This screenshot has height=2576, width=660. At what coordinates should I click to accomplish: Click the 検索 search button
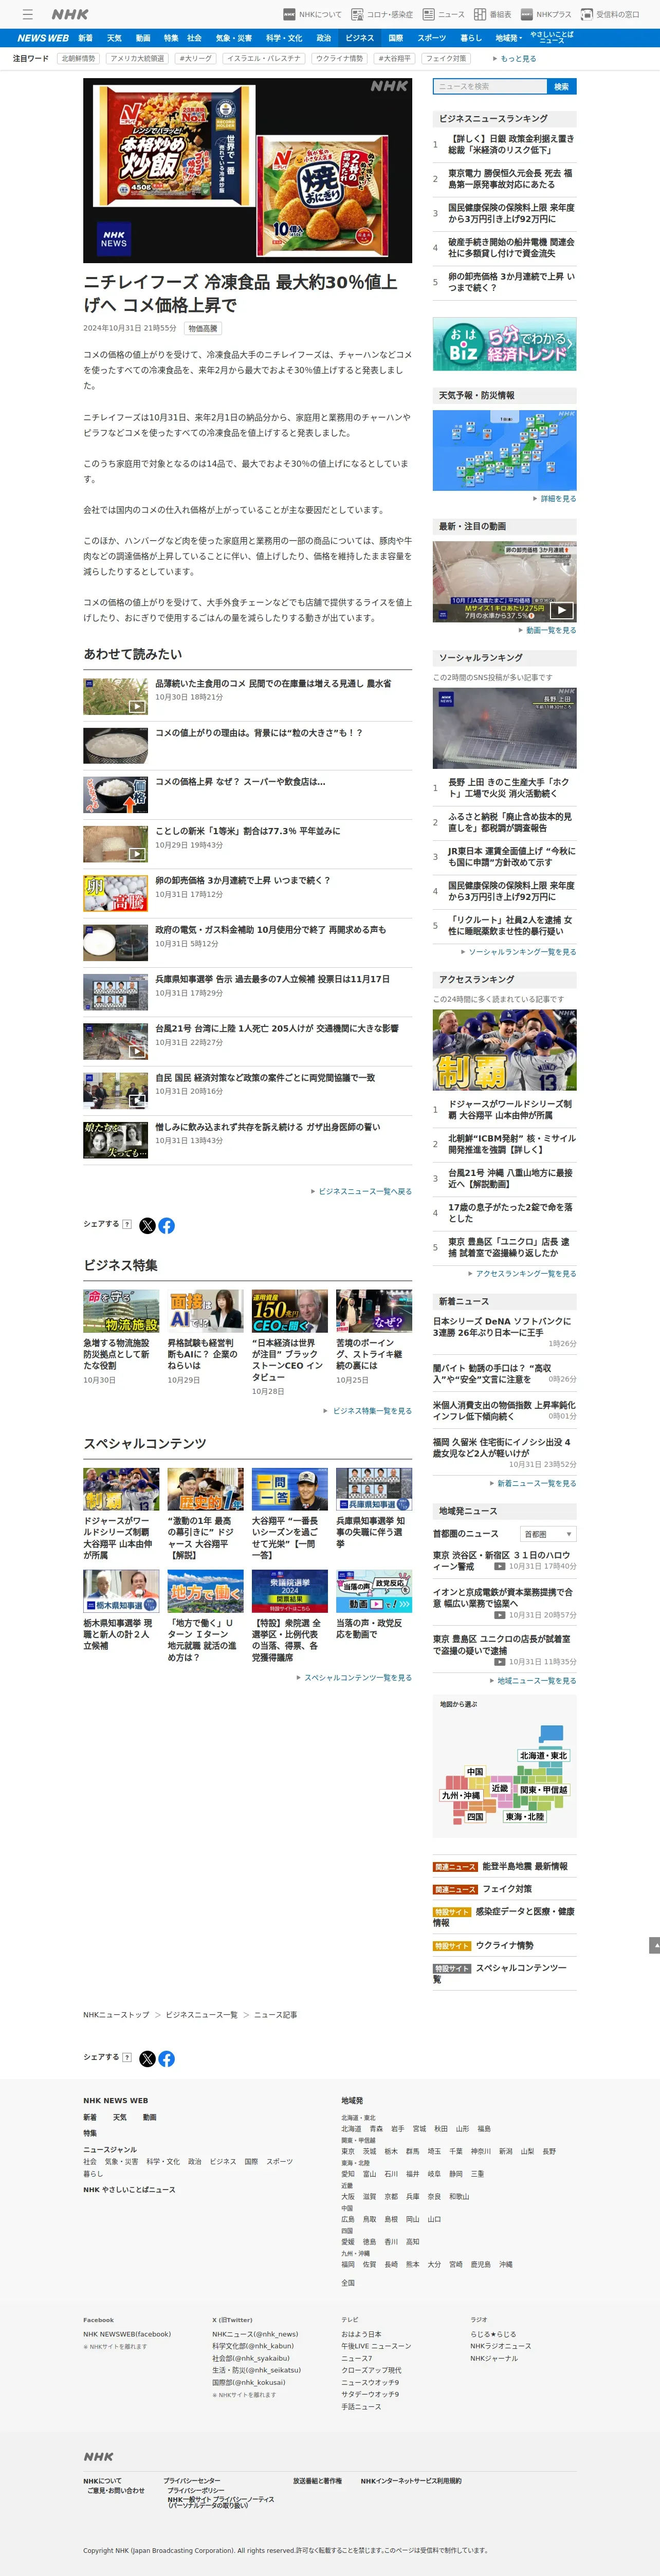561,87
